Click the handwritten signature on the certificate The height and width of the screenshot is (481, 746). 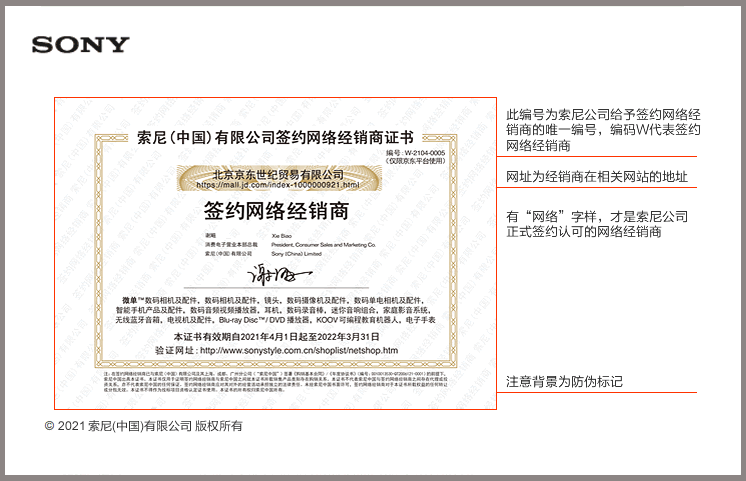click(x=278, y=275)
